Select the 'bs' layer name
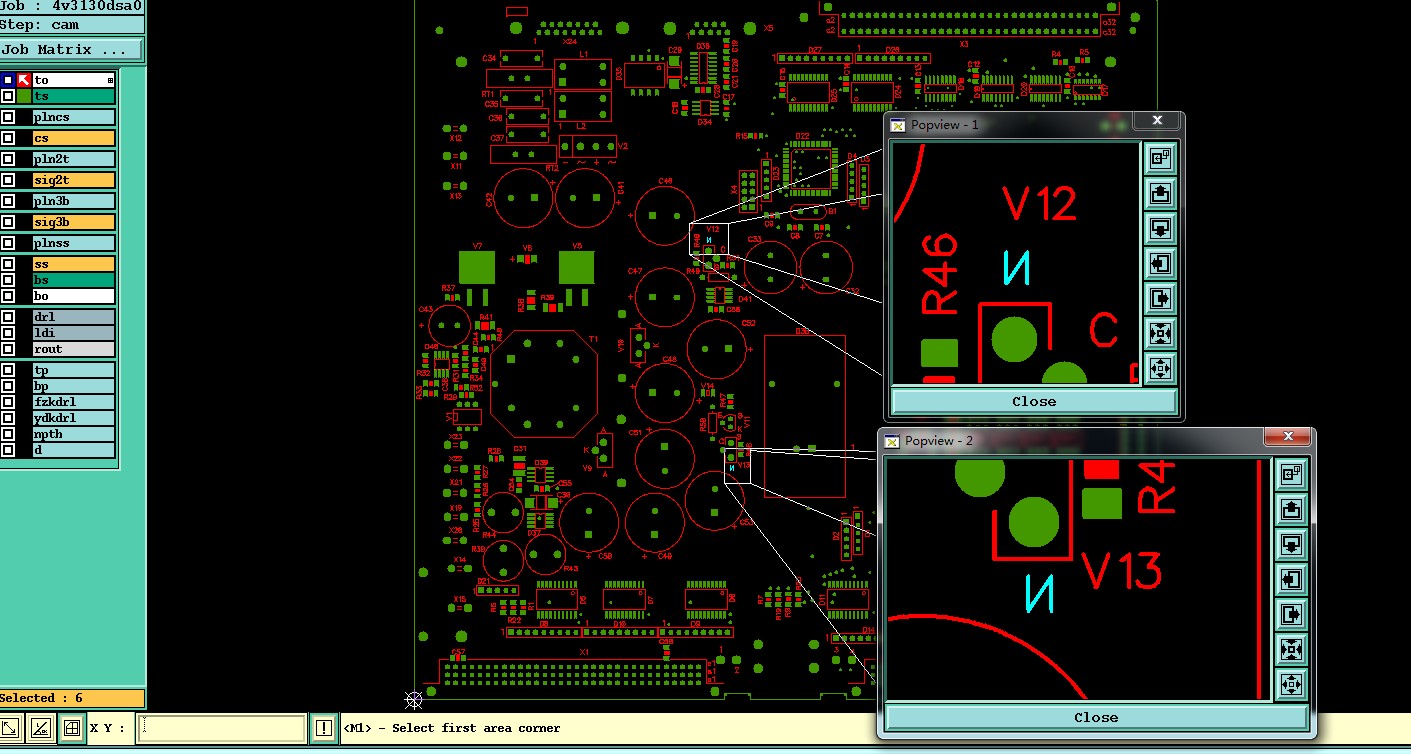1411x754 pixels. coord(73,280)
